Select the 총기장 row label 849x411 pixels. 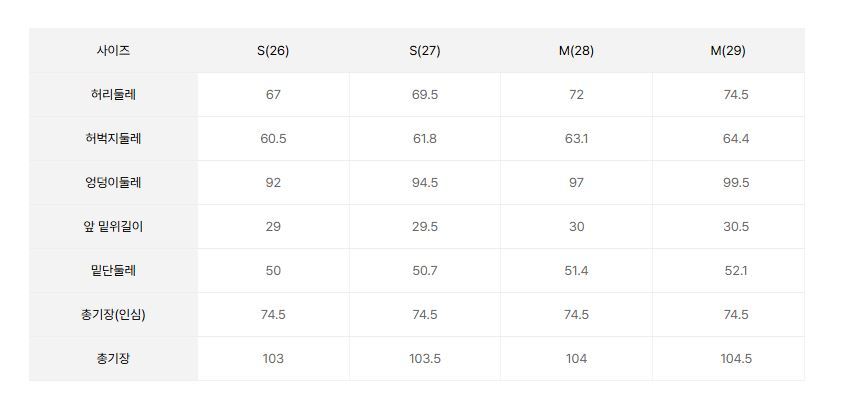click(x=113, y=359)
